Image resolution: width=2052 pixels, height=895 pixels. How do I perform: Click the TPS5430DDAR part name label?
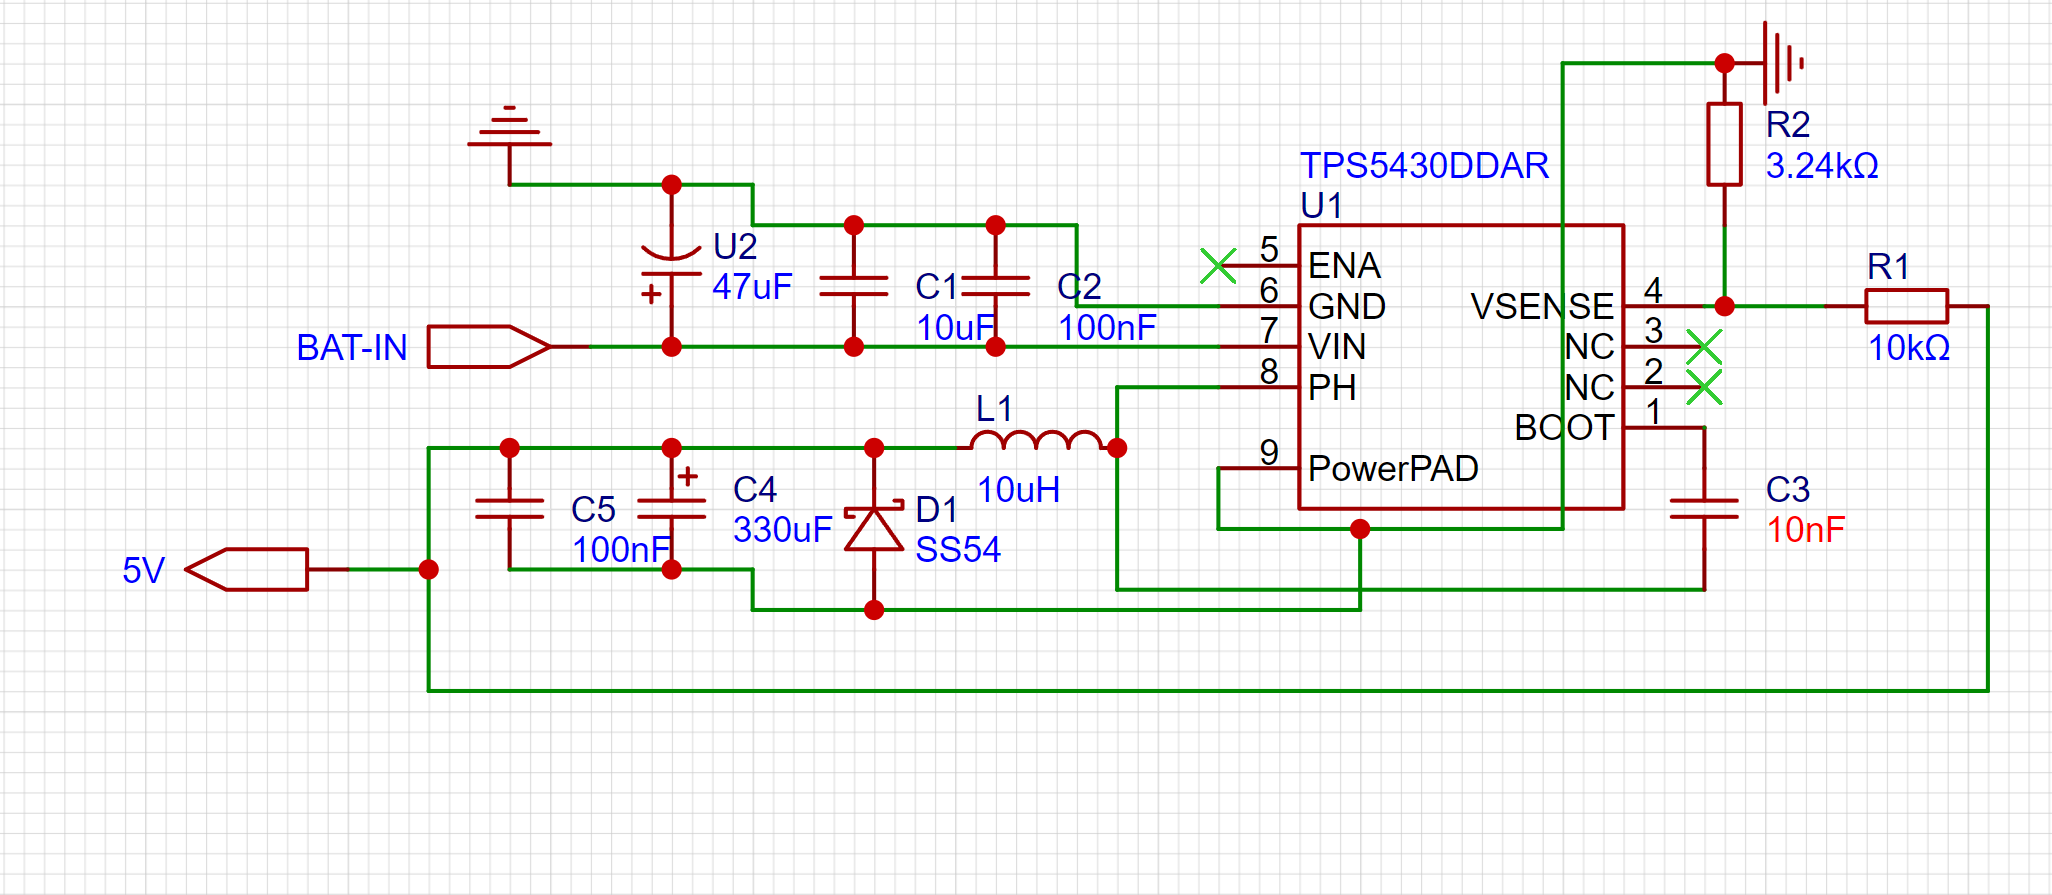(x=1424, y=165)
